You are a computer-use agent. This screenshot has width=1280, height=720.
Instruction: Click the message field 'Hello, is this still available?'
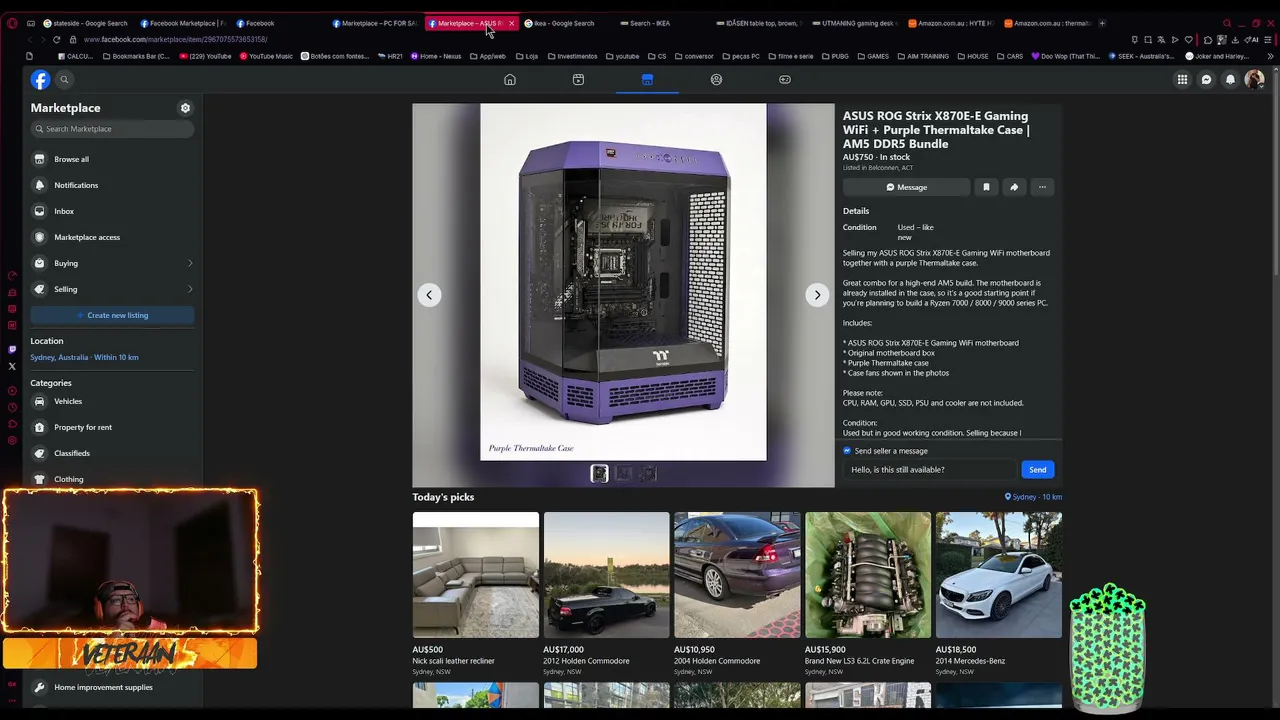[x=932, y=470]
